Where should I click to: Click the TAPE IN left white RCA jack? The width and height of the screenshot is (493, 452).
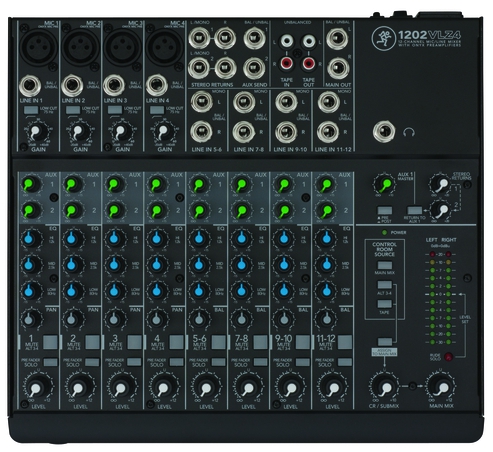[x=287, y=42]
